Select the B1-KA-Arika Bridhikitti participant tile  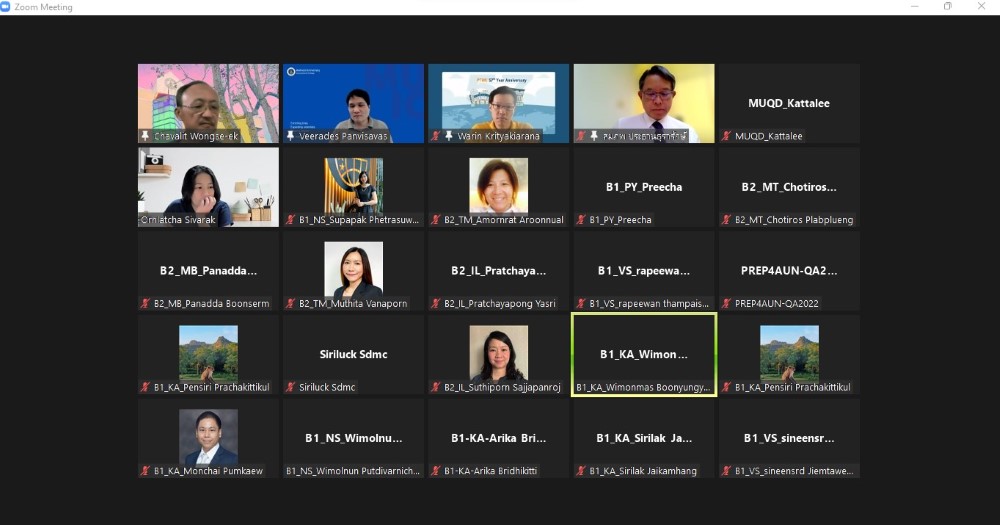pos(498,438)
